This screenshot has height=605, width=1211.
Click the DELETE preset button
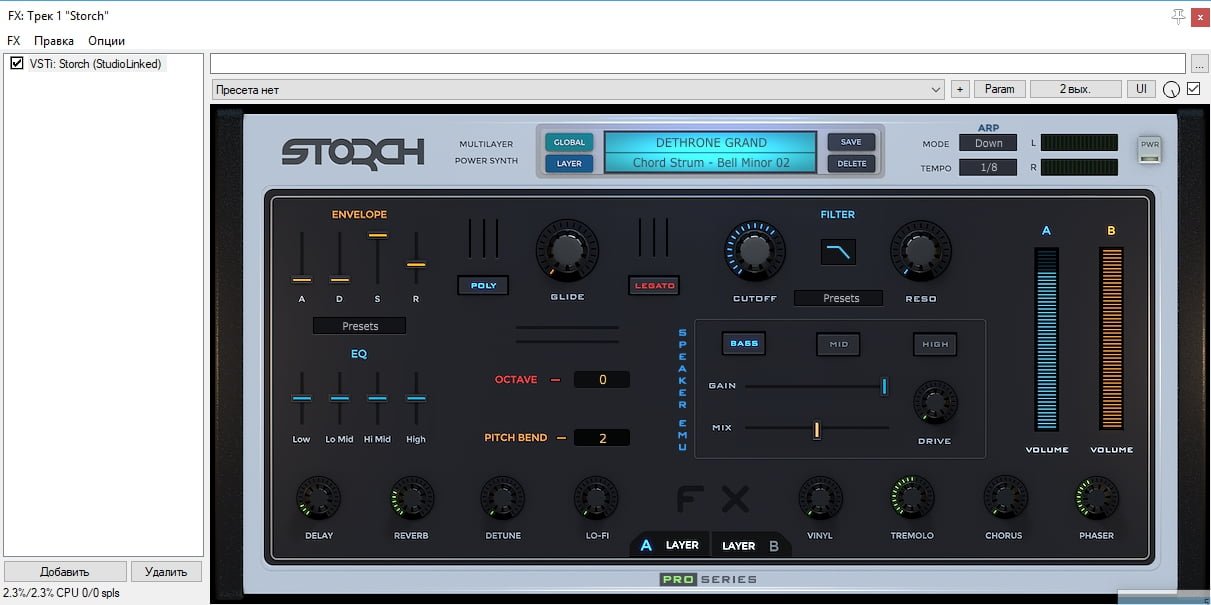pos(851,163)
